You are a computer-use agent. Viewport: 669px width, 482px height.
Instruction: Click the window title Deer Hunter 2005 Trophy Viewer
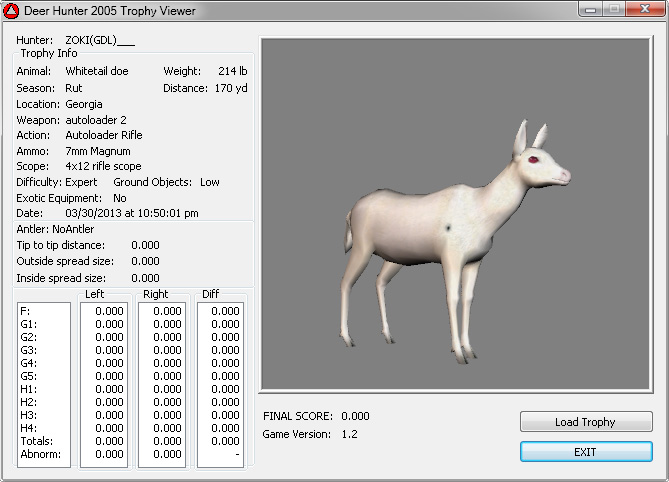(x=110, y=11)
